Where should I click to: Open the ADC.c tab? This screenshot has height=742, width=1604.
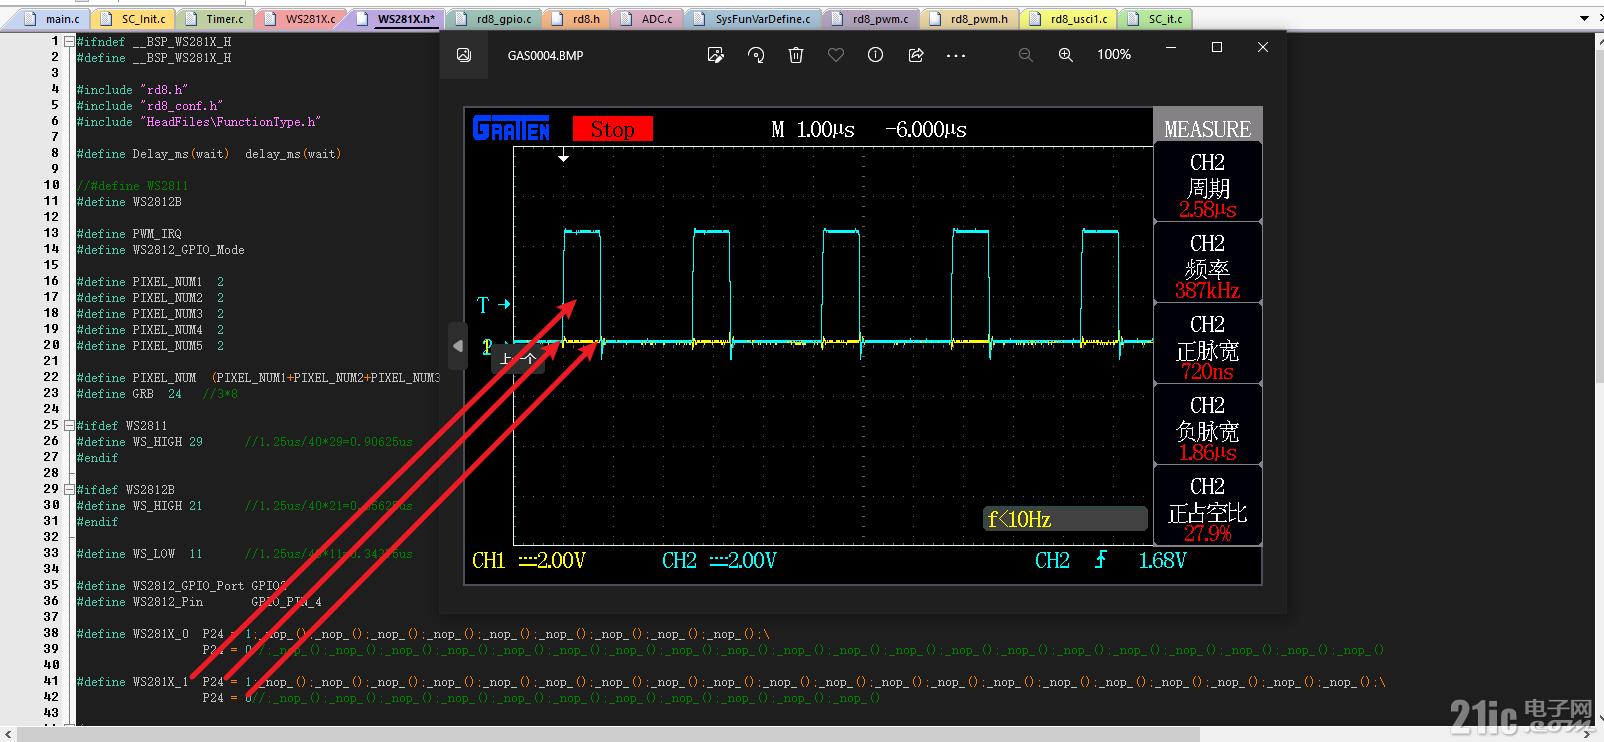coord(647,19)
